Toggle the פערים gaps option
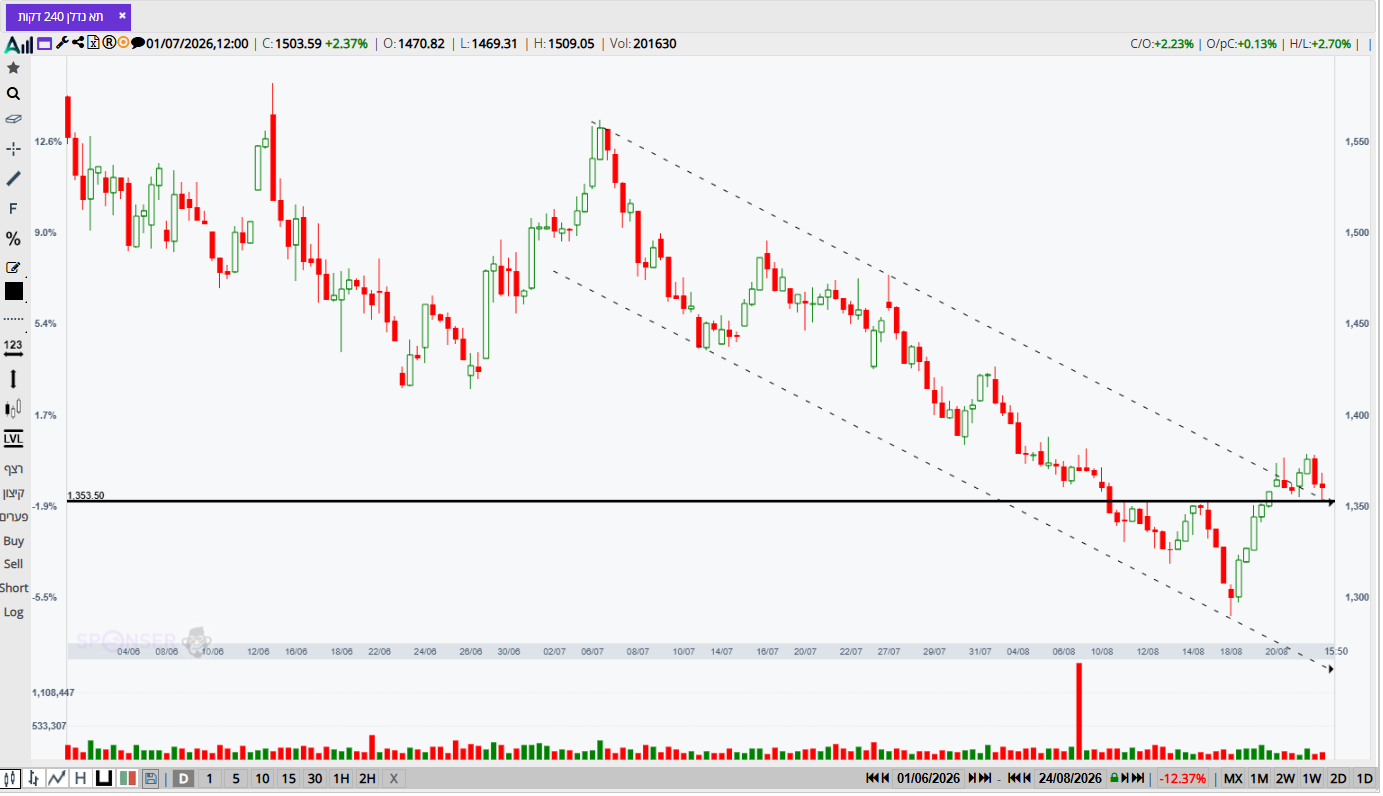Image resolution: width=1383 pixels, height=796 pixels. (x=13, y=517)
